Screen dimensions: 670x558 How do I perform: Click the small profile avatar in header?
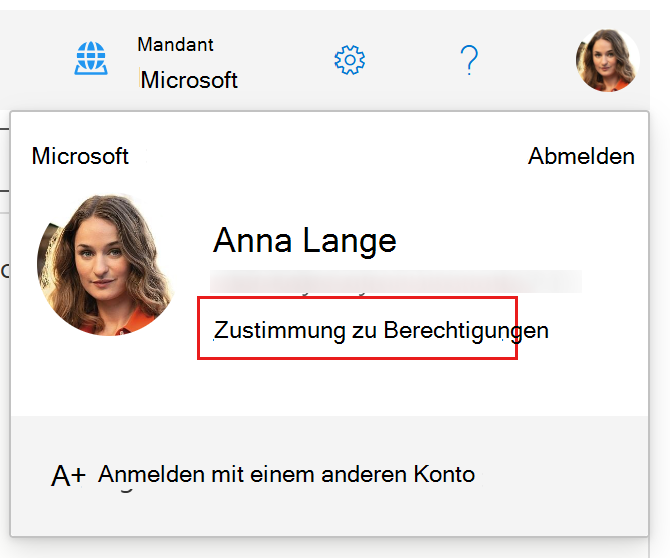point(607,60)
